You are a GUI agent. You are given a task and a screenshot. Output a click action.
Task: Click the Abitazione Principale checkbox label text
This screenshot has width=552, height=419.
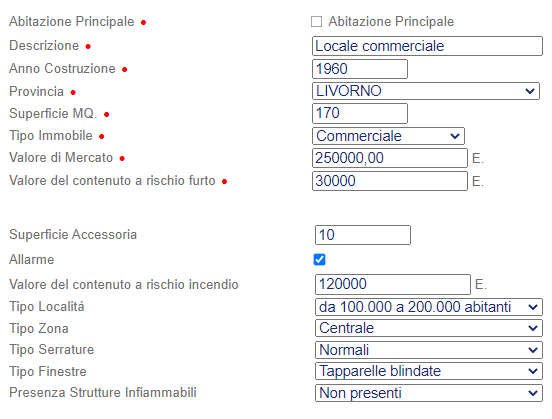click(x=391, y=22)
